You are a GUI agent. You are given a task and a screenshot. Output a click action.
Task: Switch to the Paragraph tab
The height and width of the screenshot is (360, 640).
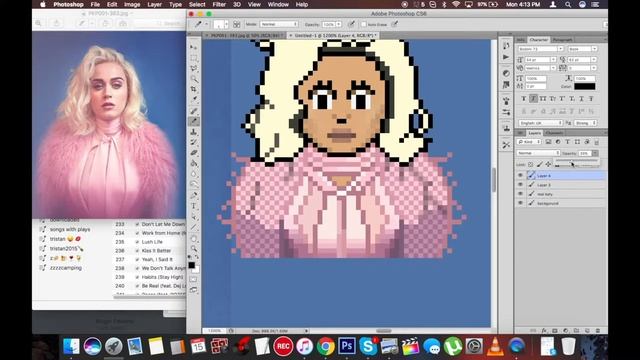pyautogui.click(x=562, y=40)
